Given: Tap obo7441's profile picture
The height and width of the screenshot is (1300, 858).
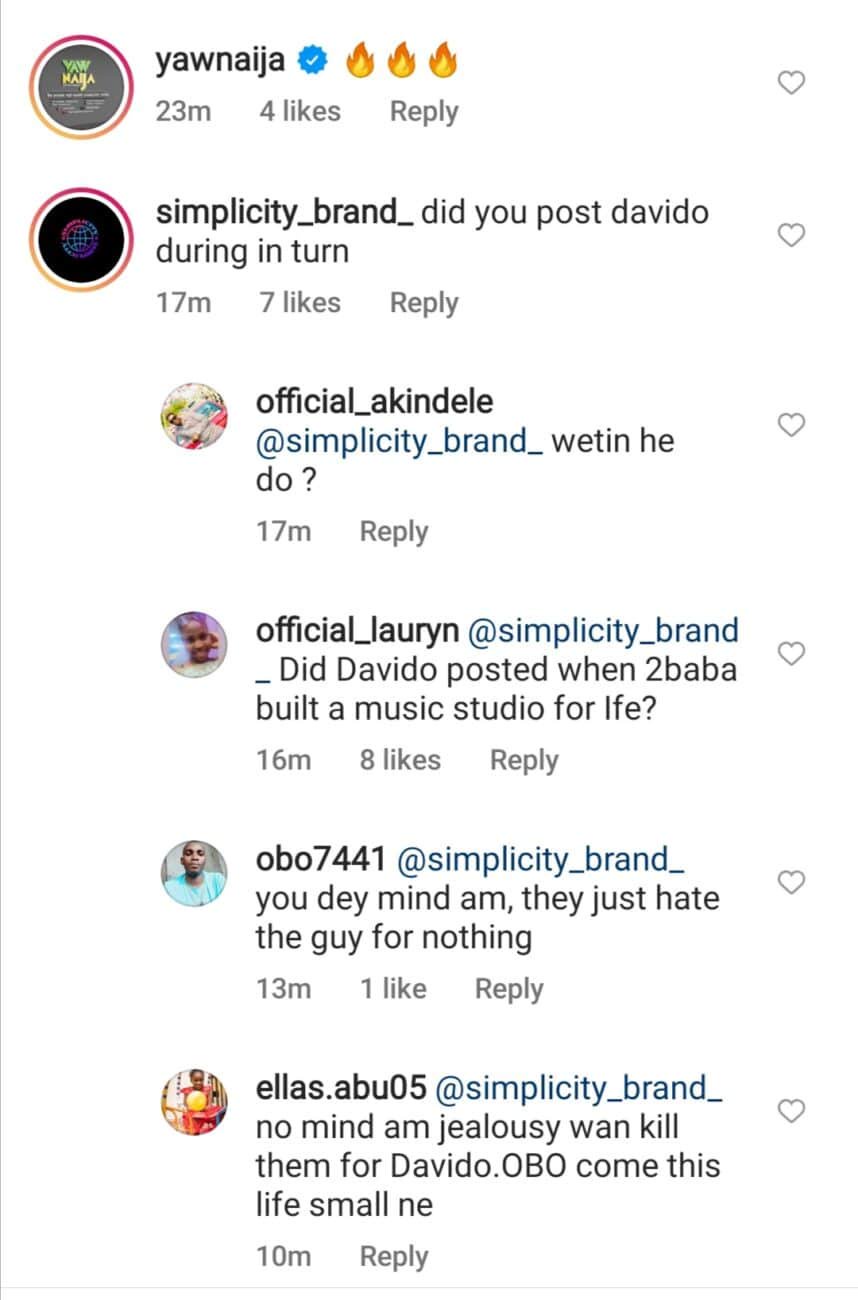Looking at the screenshot, I should coord(194,873).
